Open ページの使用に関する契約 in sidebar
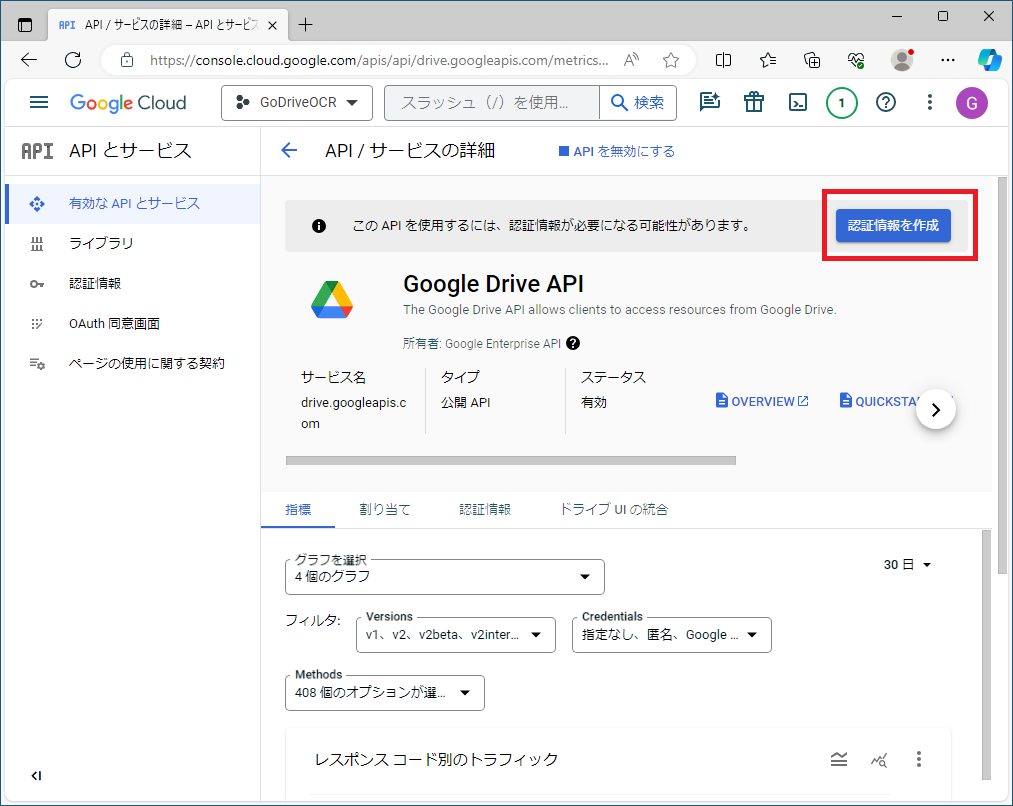The width and height of the screenshot is (1013, 806). click(133, 364)
